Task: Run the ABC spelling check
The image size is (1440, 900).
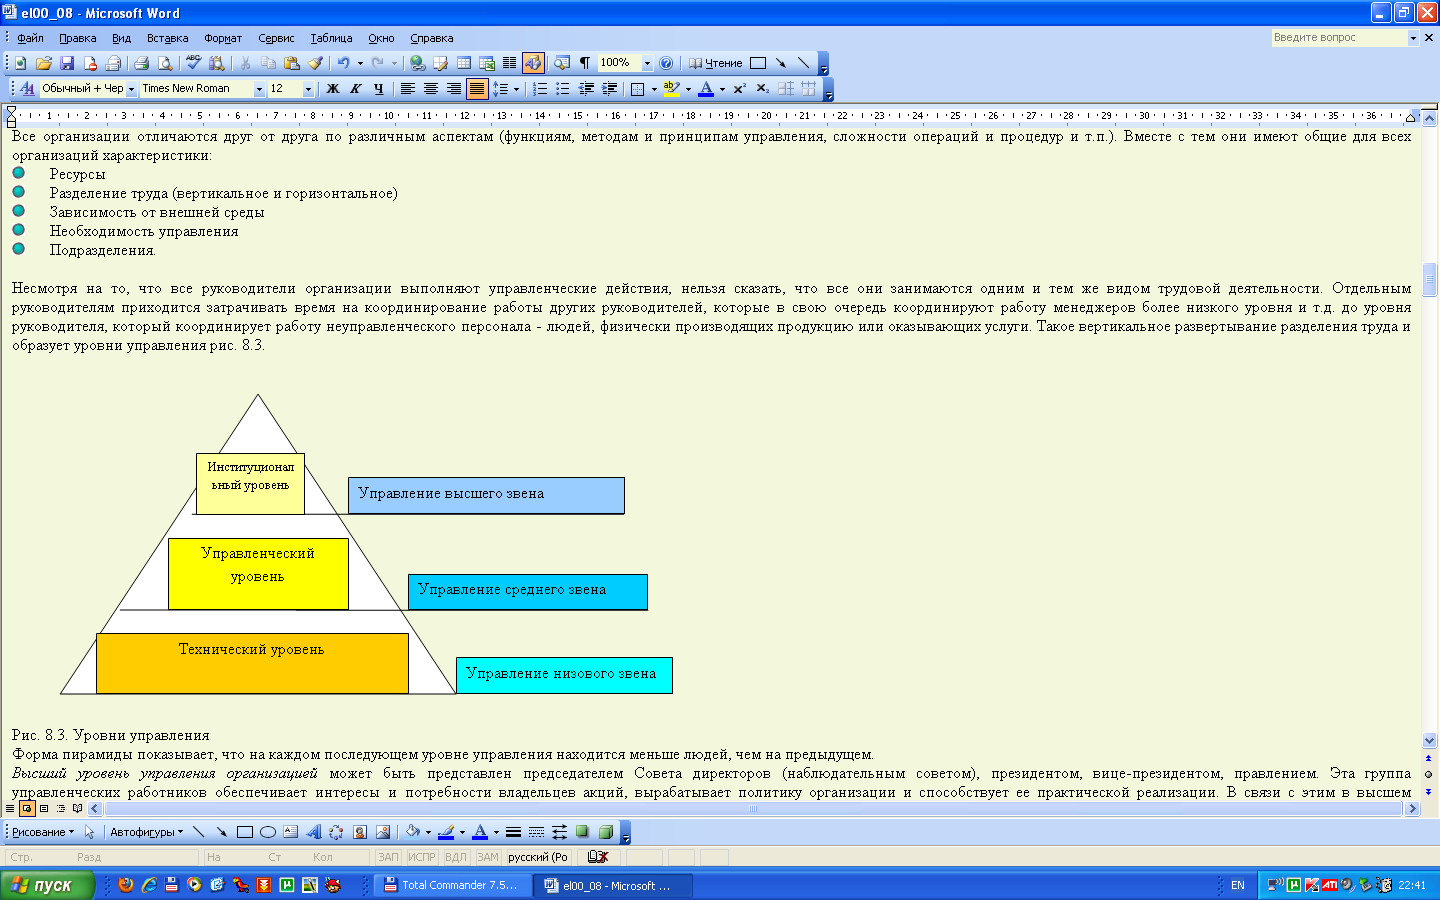Action: (x=193, y=63)
